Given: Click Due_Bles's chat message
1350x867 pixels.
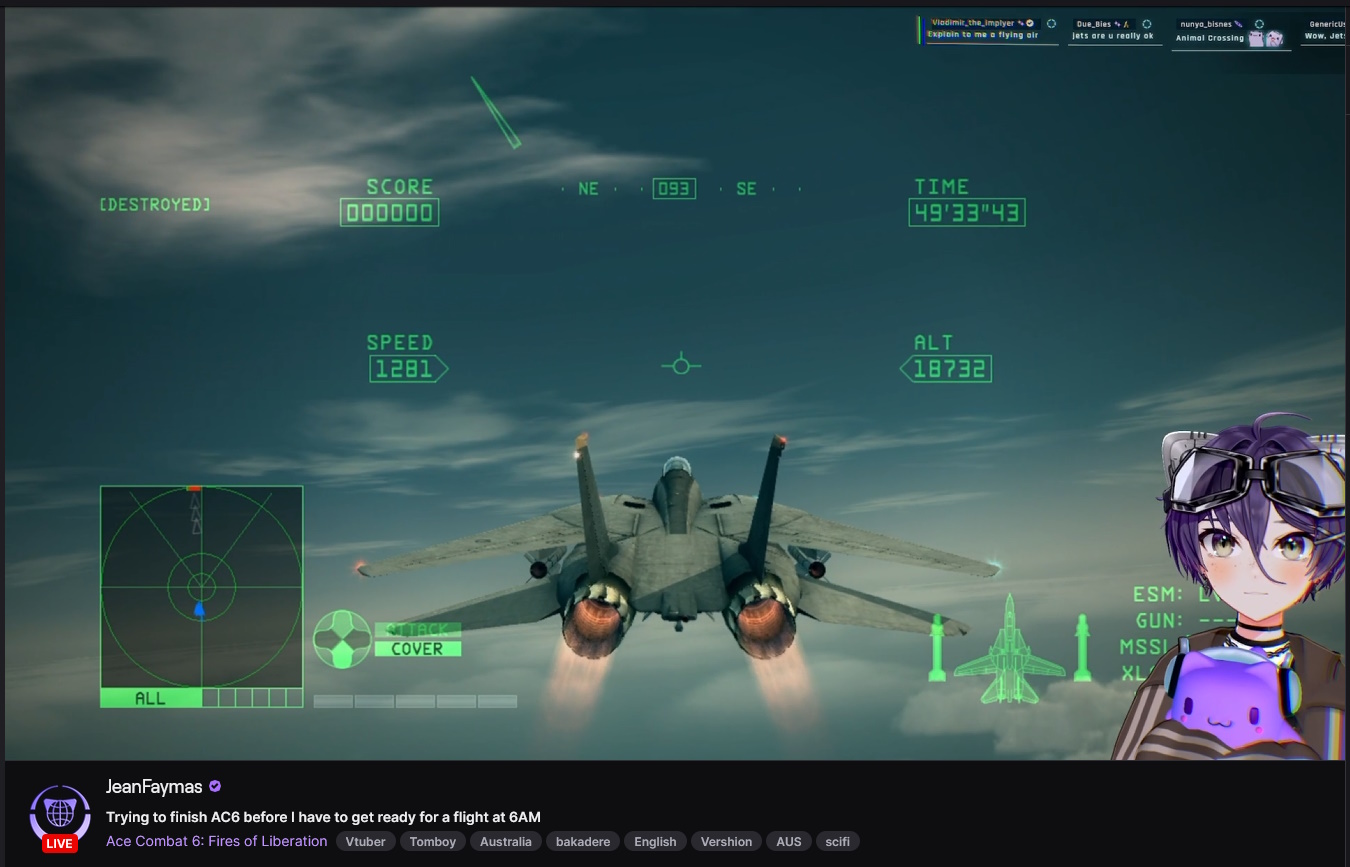Looking at the screenshot, I should 1113,36.
